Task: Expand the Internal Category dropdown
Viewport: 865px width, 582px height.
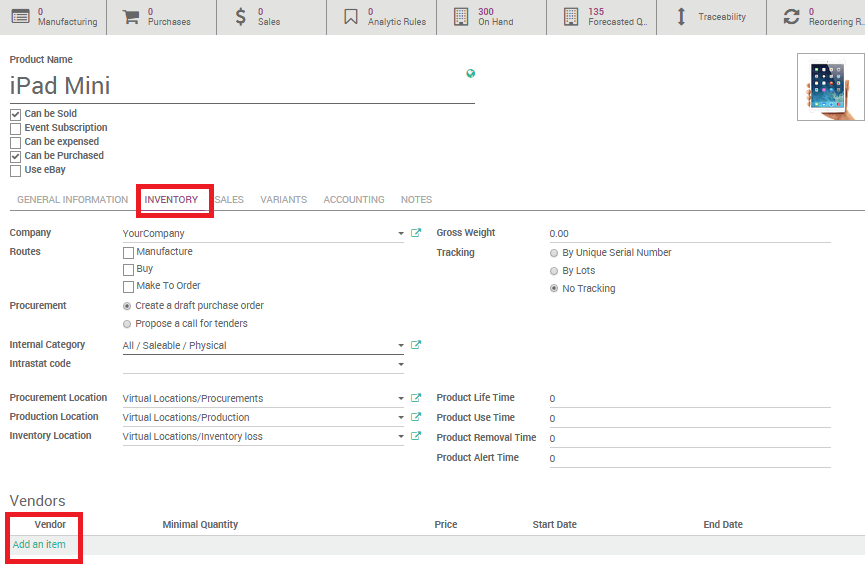Action: click(399, 344)
